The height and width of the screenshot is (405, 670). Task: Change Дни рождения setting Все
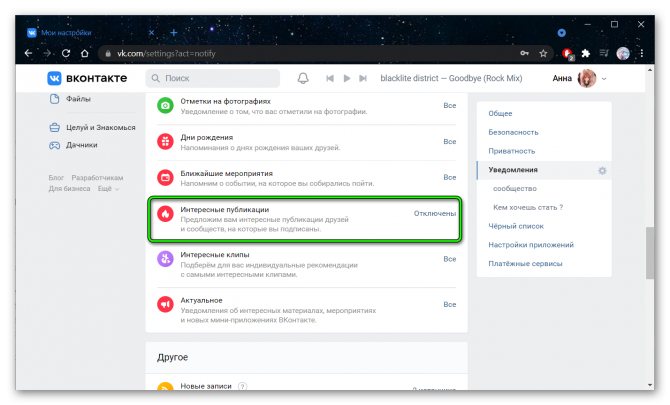click(450, 141)
